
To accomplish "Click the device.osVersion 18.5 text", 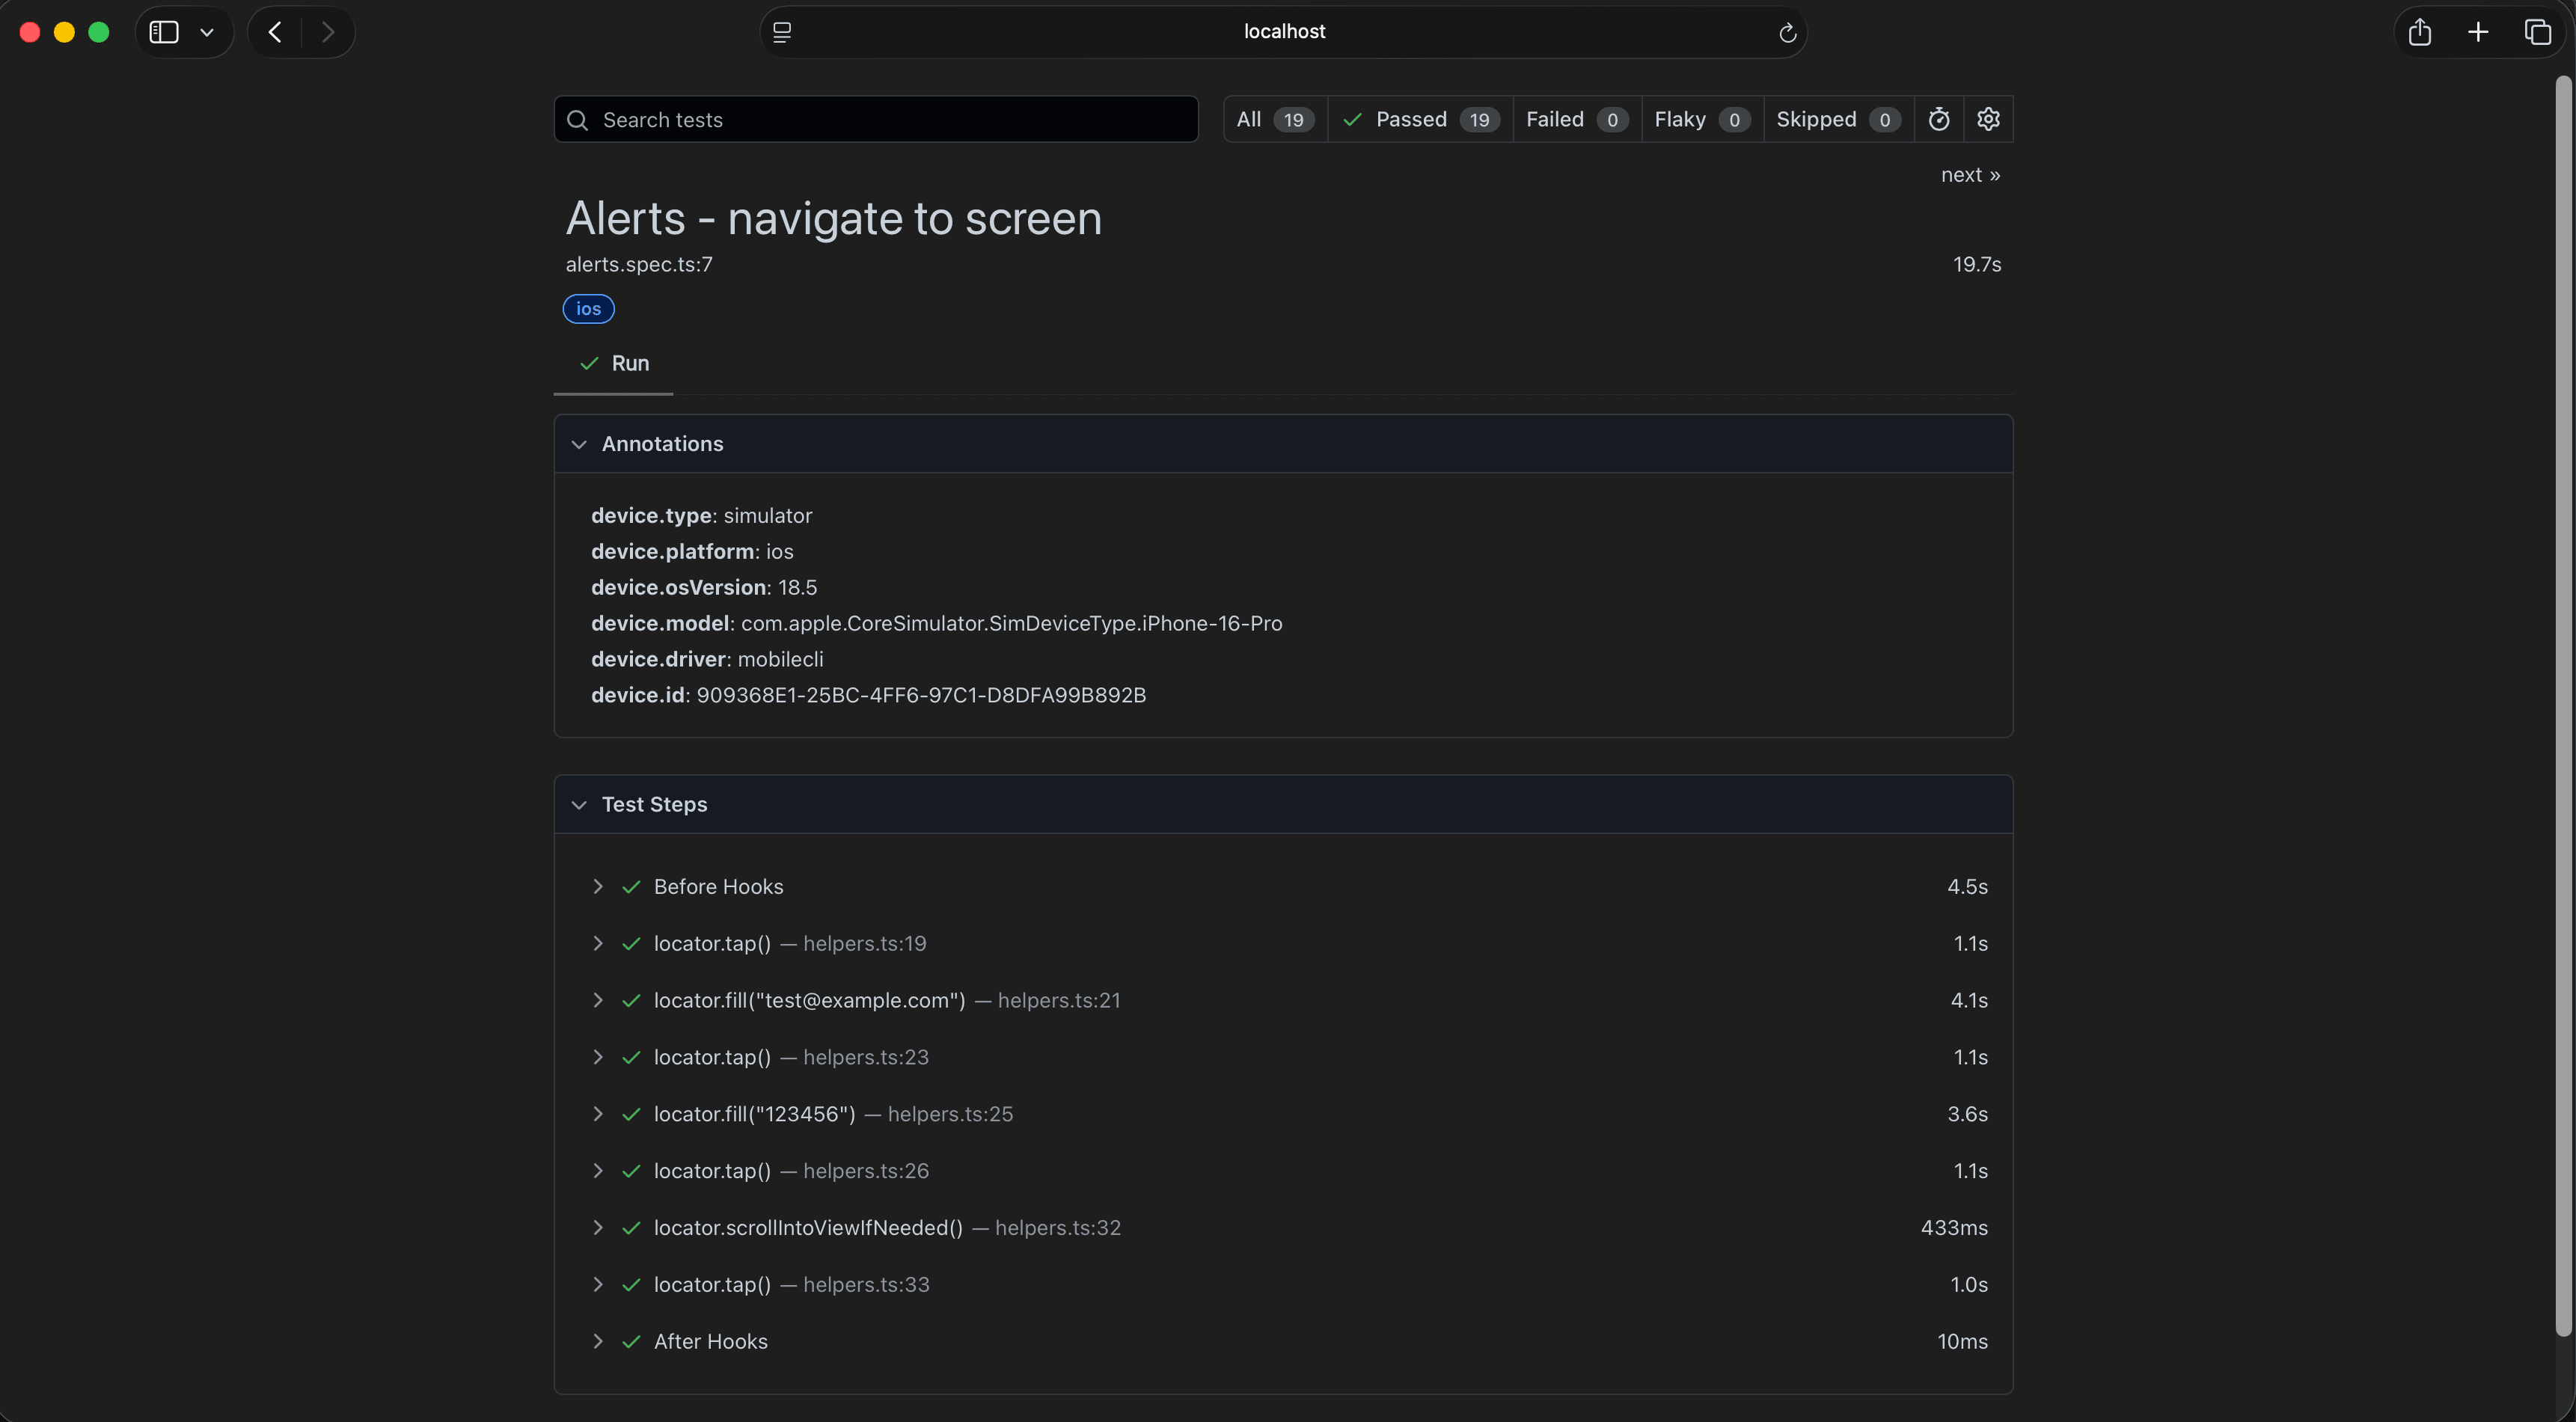I will point(704,587).
